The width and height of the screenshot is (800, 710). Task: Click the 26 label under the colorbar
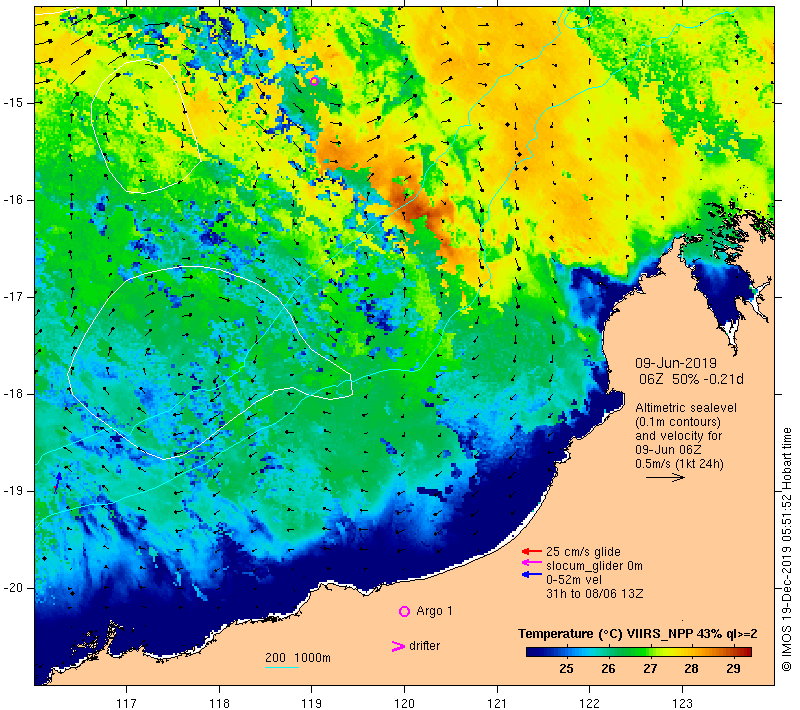coord(608,669)
